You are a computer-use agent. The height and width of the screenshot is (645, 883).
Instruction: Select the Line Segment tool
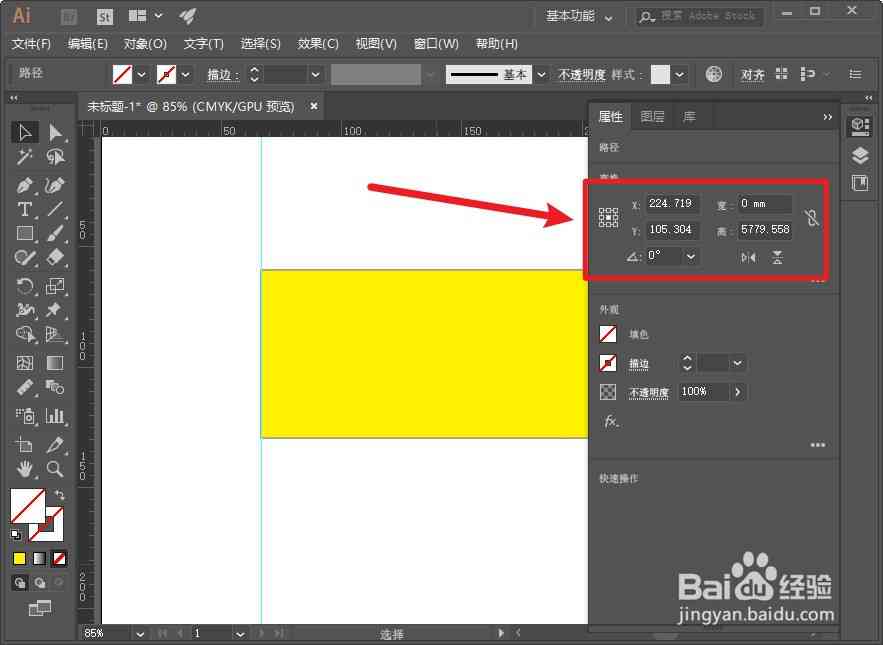click(55, 210)
